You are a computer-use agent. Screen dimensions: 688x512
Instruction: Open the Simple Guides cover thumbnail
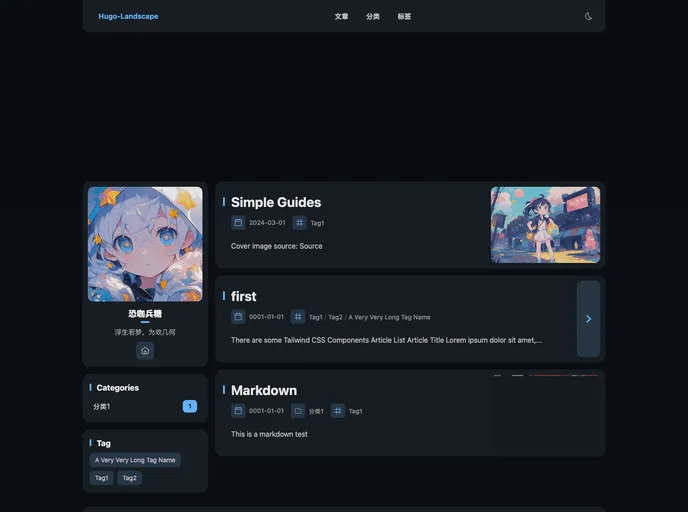point(545,225)
